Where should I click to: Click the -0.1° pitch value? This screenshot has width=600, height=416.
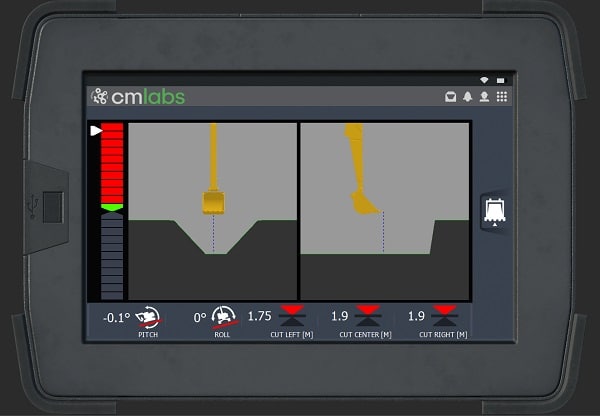click(x=116, y=318)
